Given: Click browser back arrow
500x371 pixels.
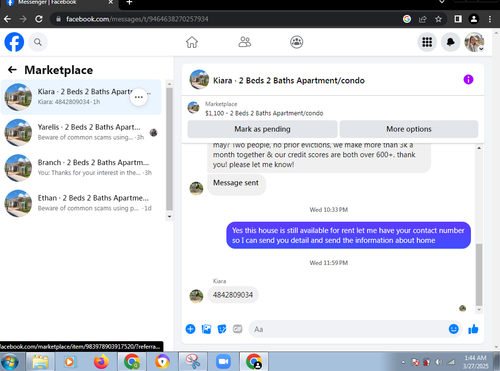Looking at the screenshot, I should 7,19.
